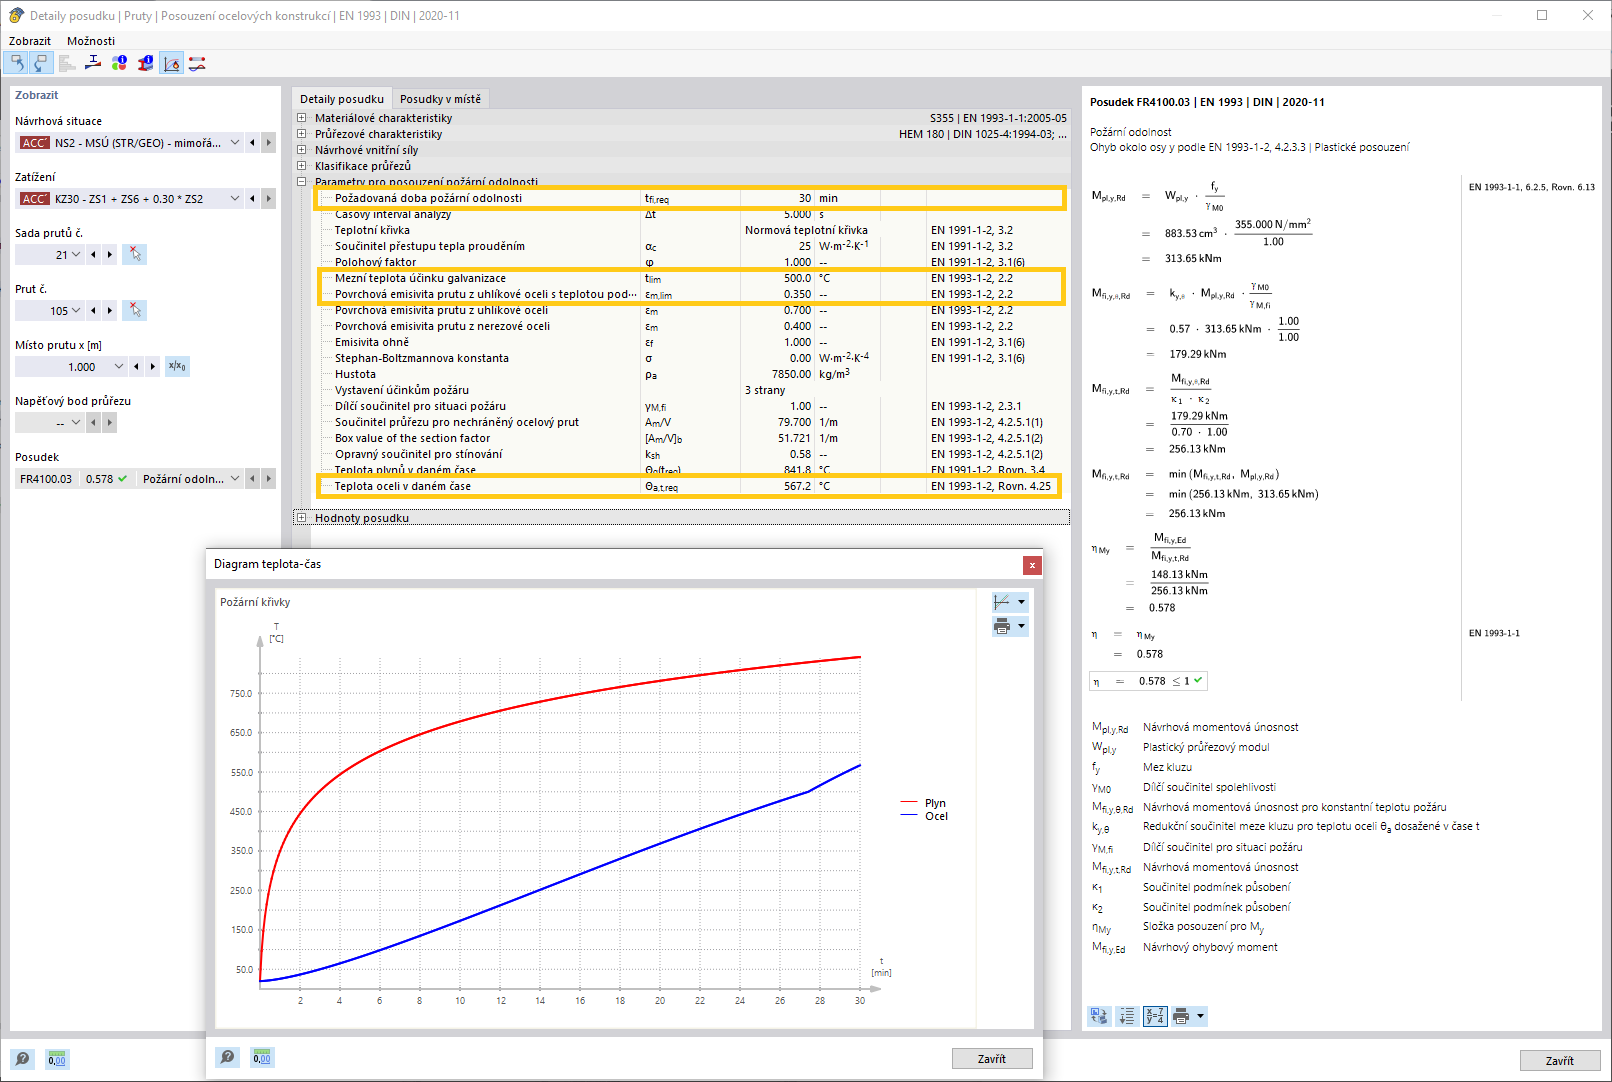Go to previous member number
Image resolution: width=1612 pixels, height=1082 pixels.
(93, 311)
